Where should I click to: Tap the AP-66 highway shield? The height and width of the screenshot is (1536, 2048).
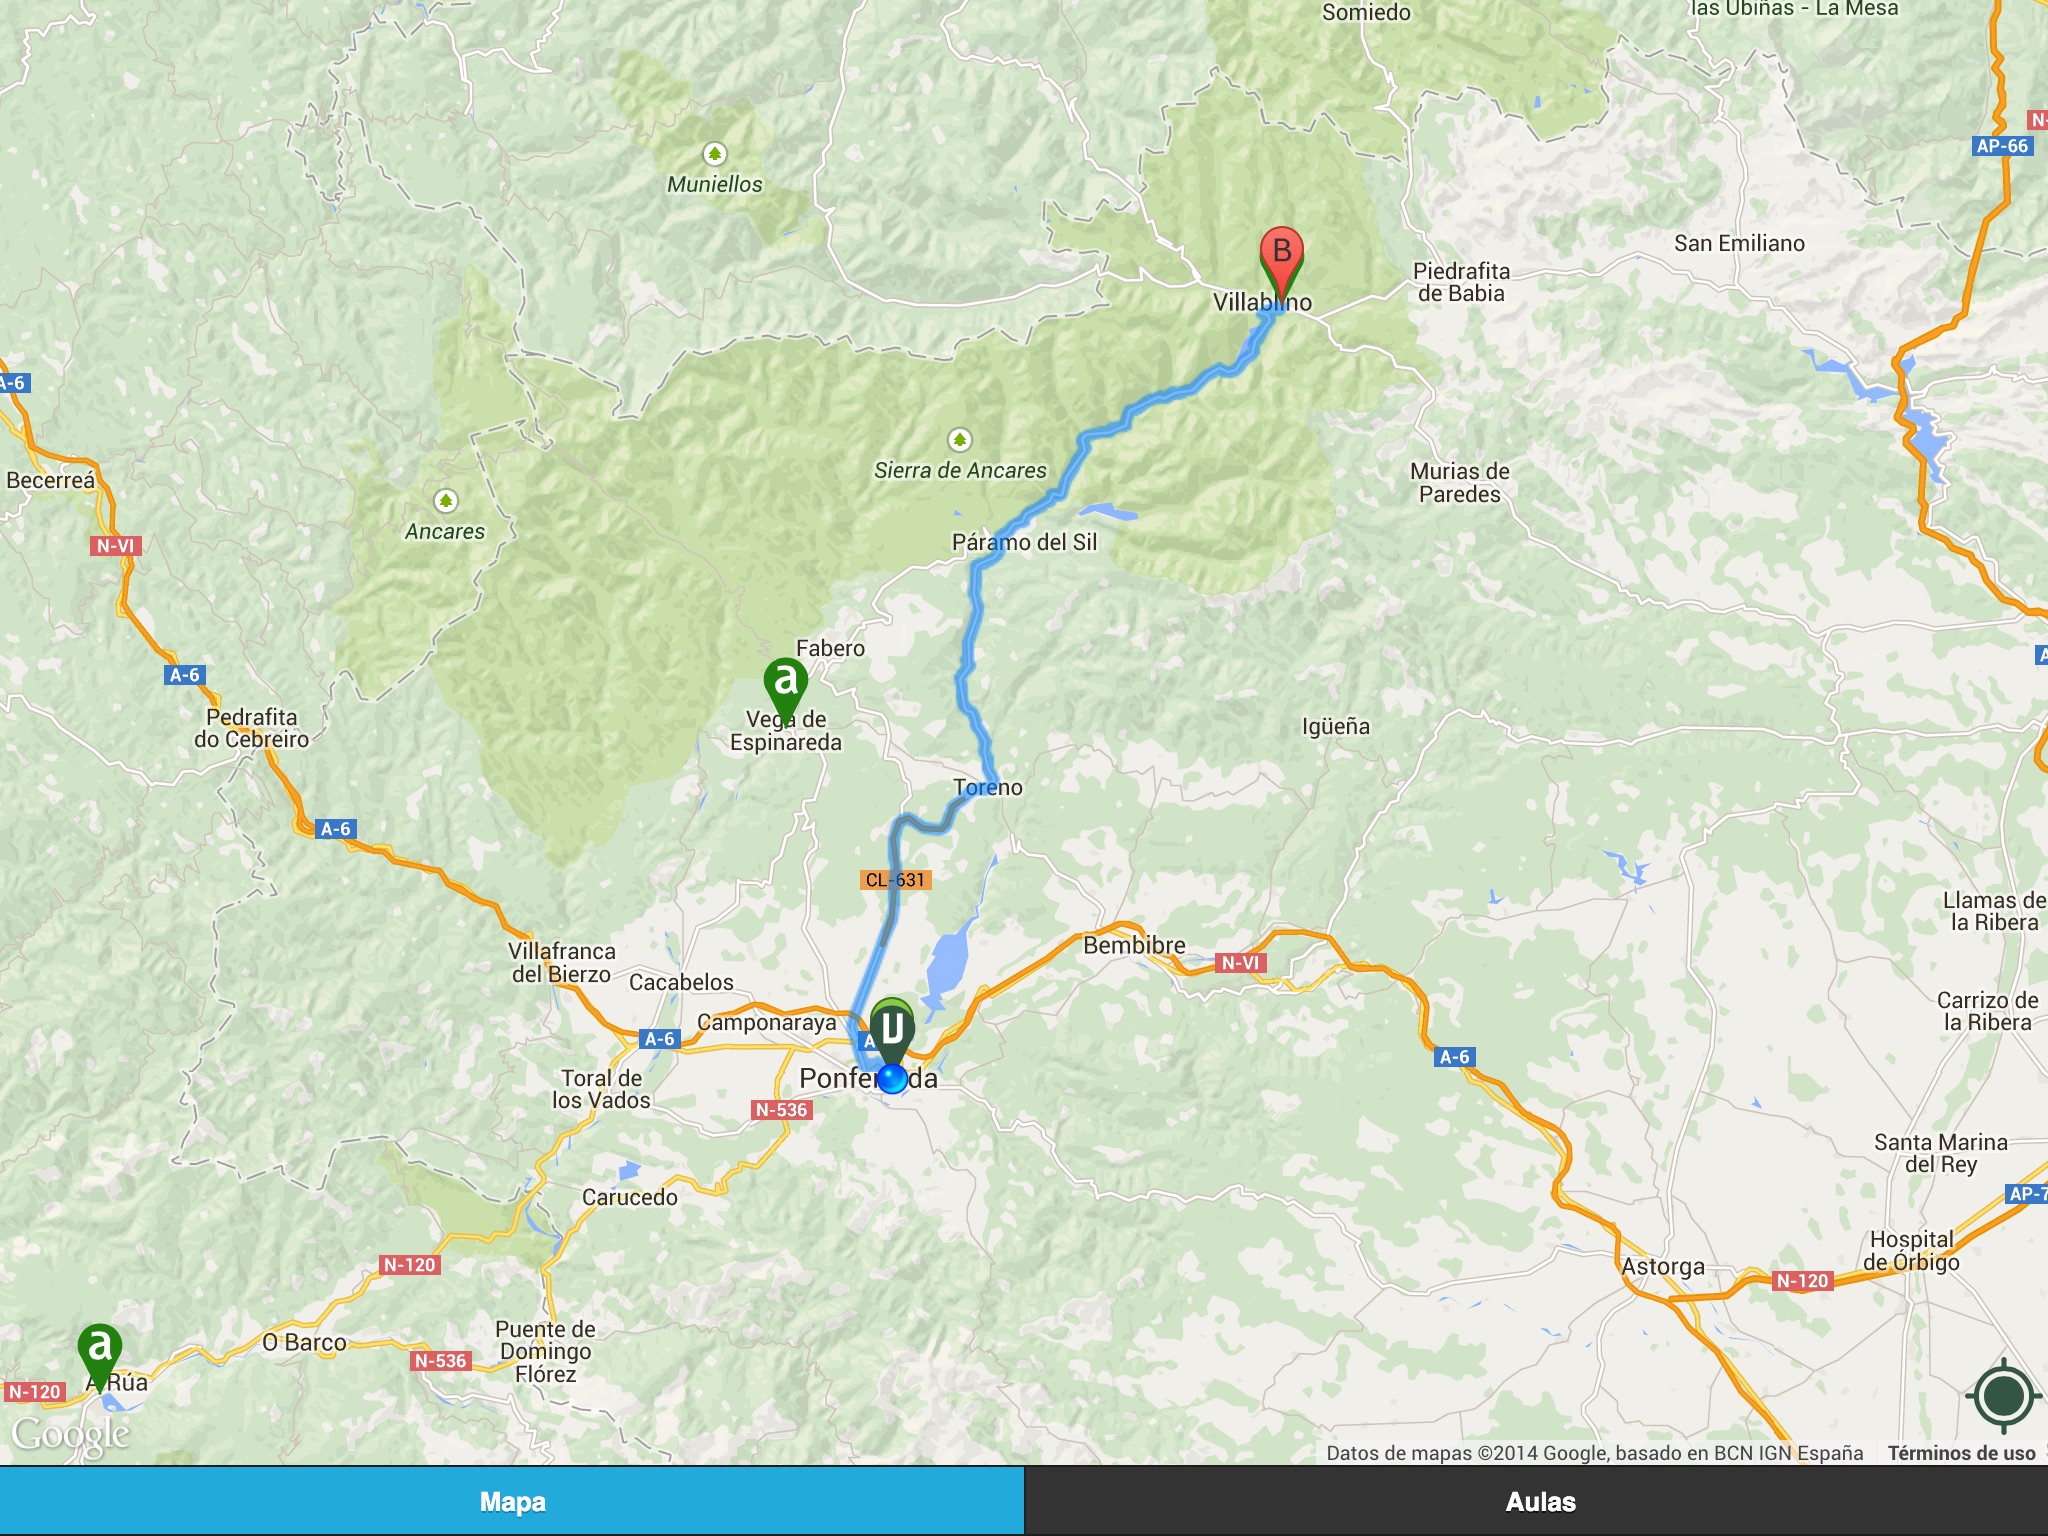[2002, 146]
